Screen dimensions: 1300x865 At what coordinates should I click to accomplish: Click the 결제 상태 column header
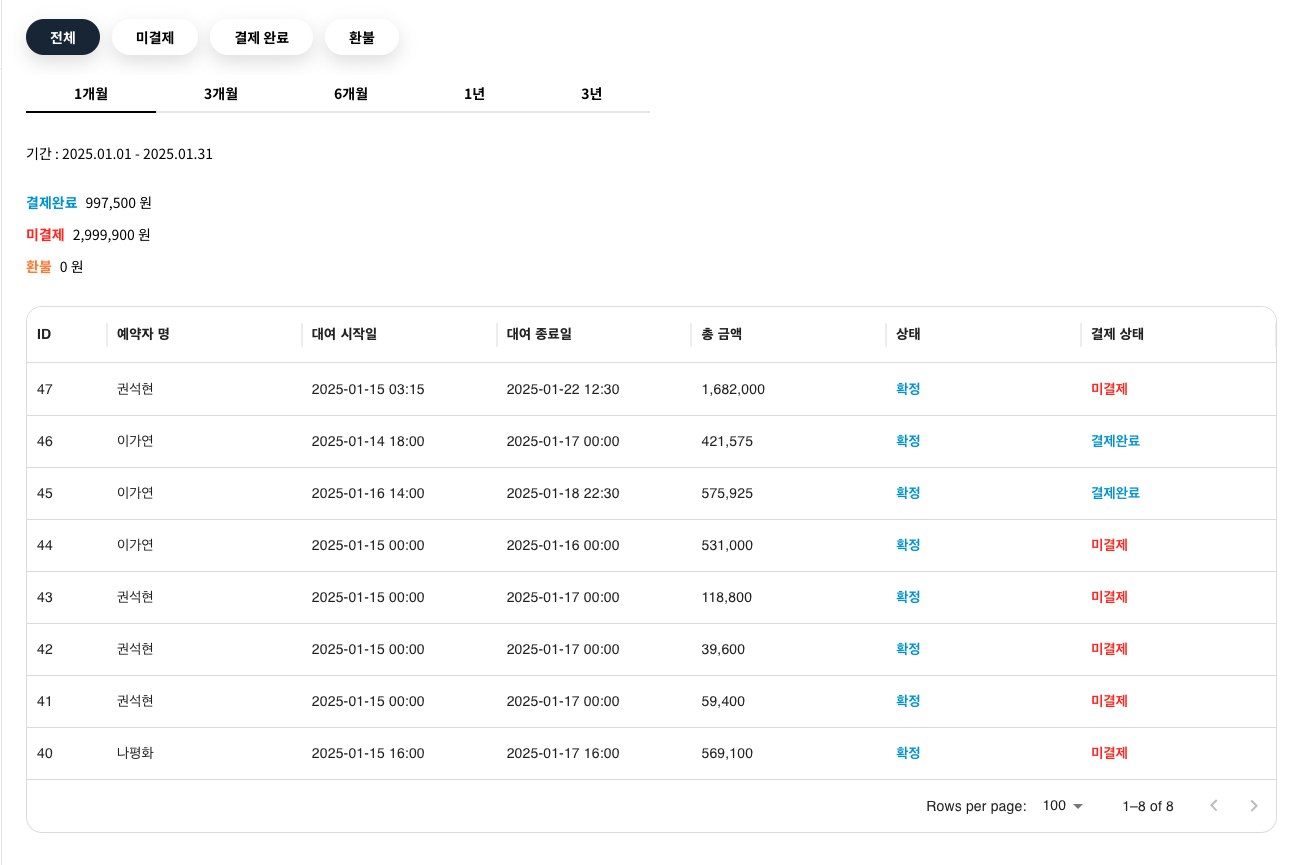click(1117, 334)
